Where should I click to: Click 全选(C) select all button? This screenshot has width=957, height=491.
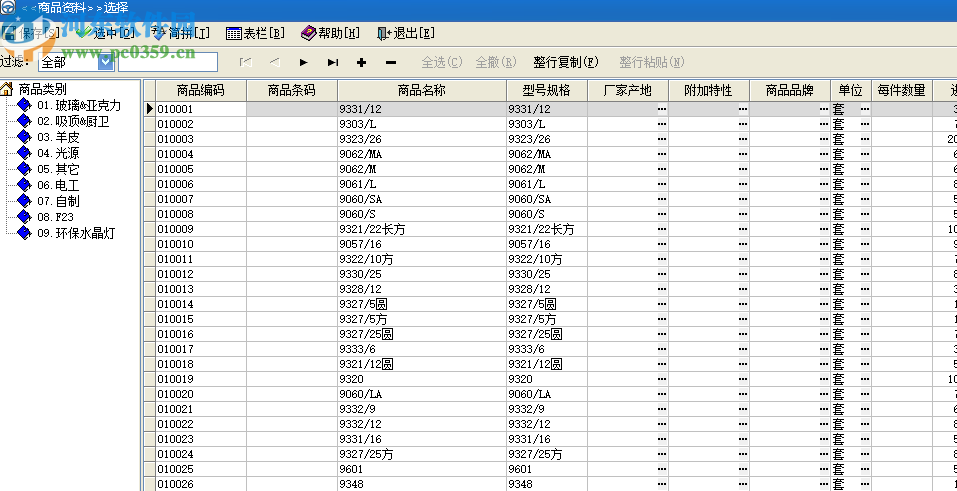(x=442, y=62)
